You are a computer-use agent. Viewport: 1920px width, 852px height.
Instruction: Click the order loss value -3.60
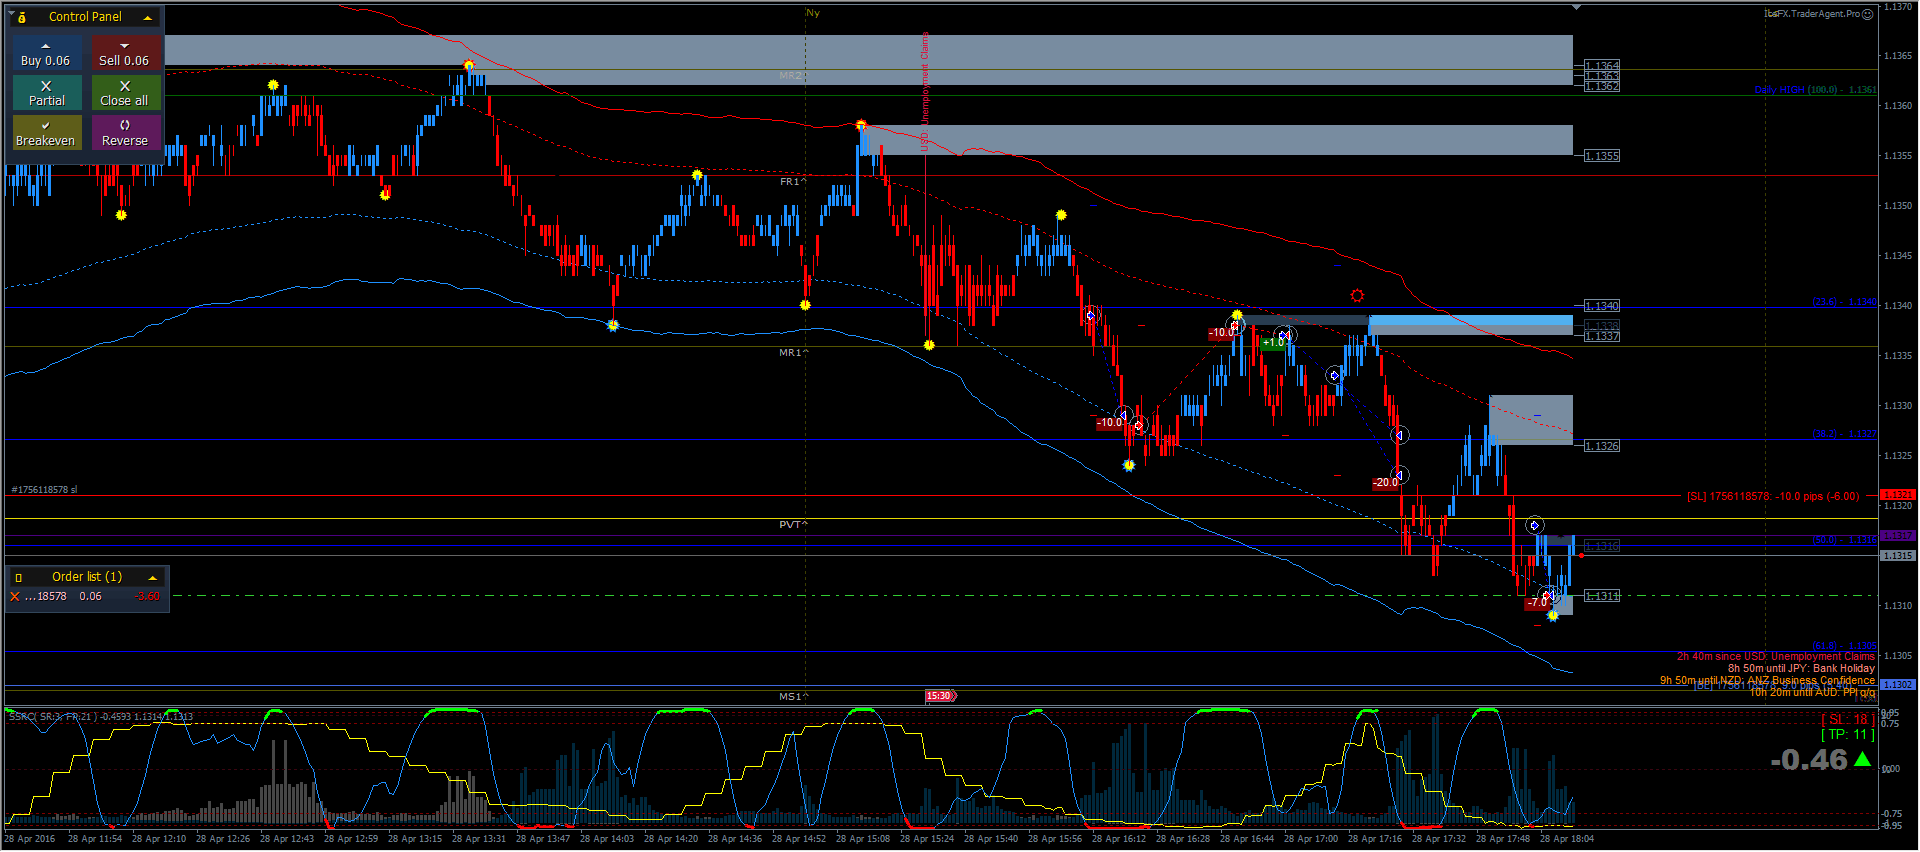[x=147, y=596]
